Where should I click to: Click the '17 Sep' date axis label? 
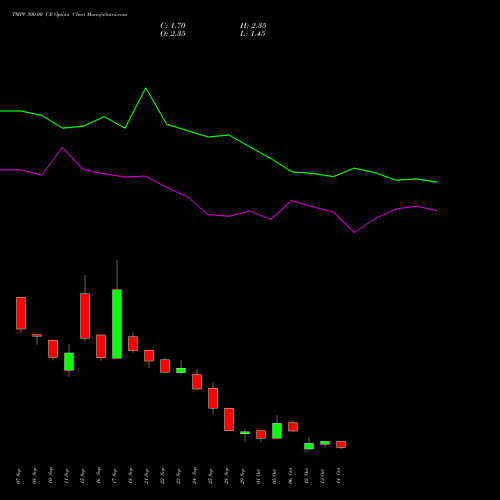[x=115, y=476]
